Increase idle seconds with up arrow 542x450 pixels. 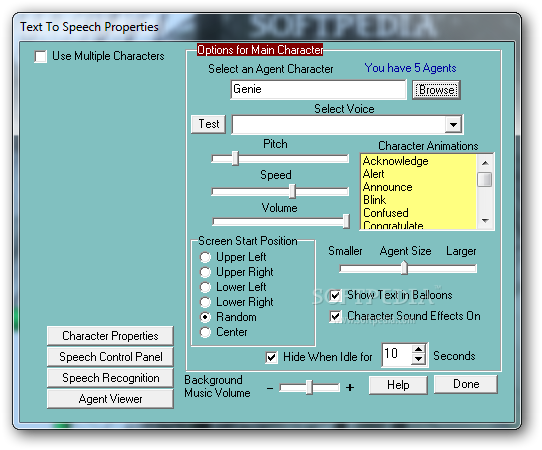coord(419,349)
